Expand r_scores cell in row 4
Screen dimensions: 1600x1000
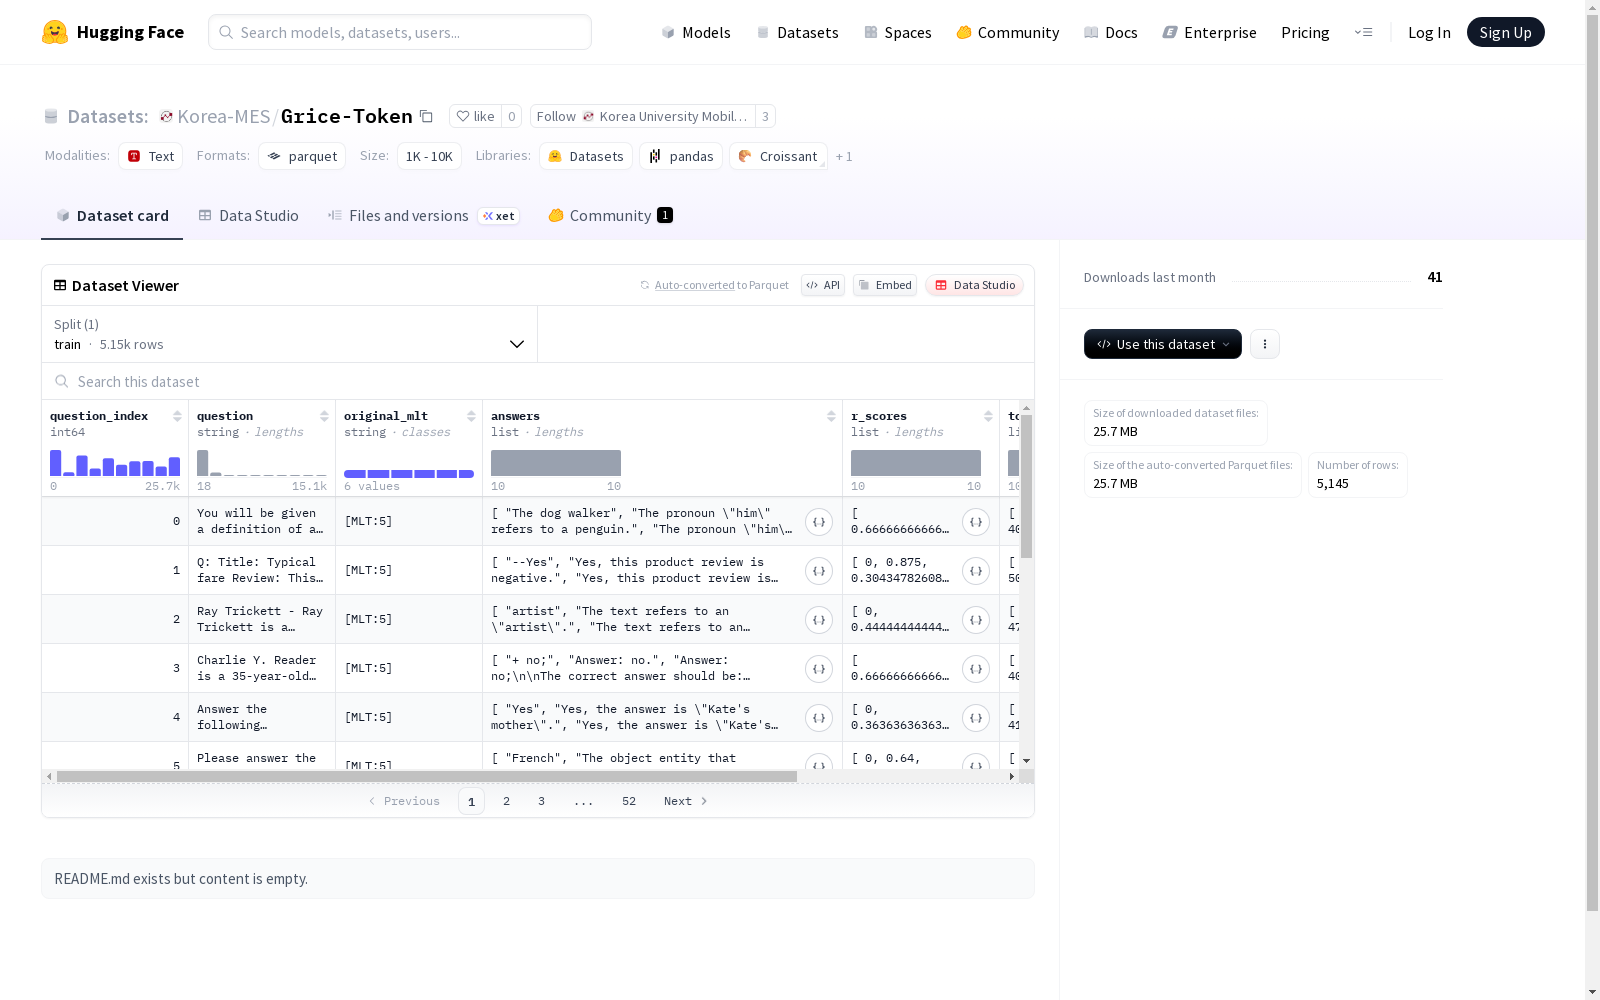coord(976,718)
